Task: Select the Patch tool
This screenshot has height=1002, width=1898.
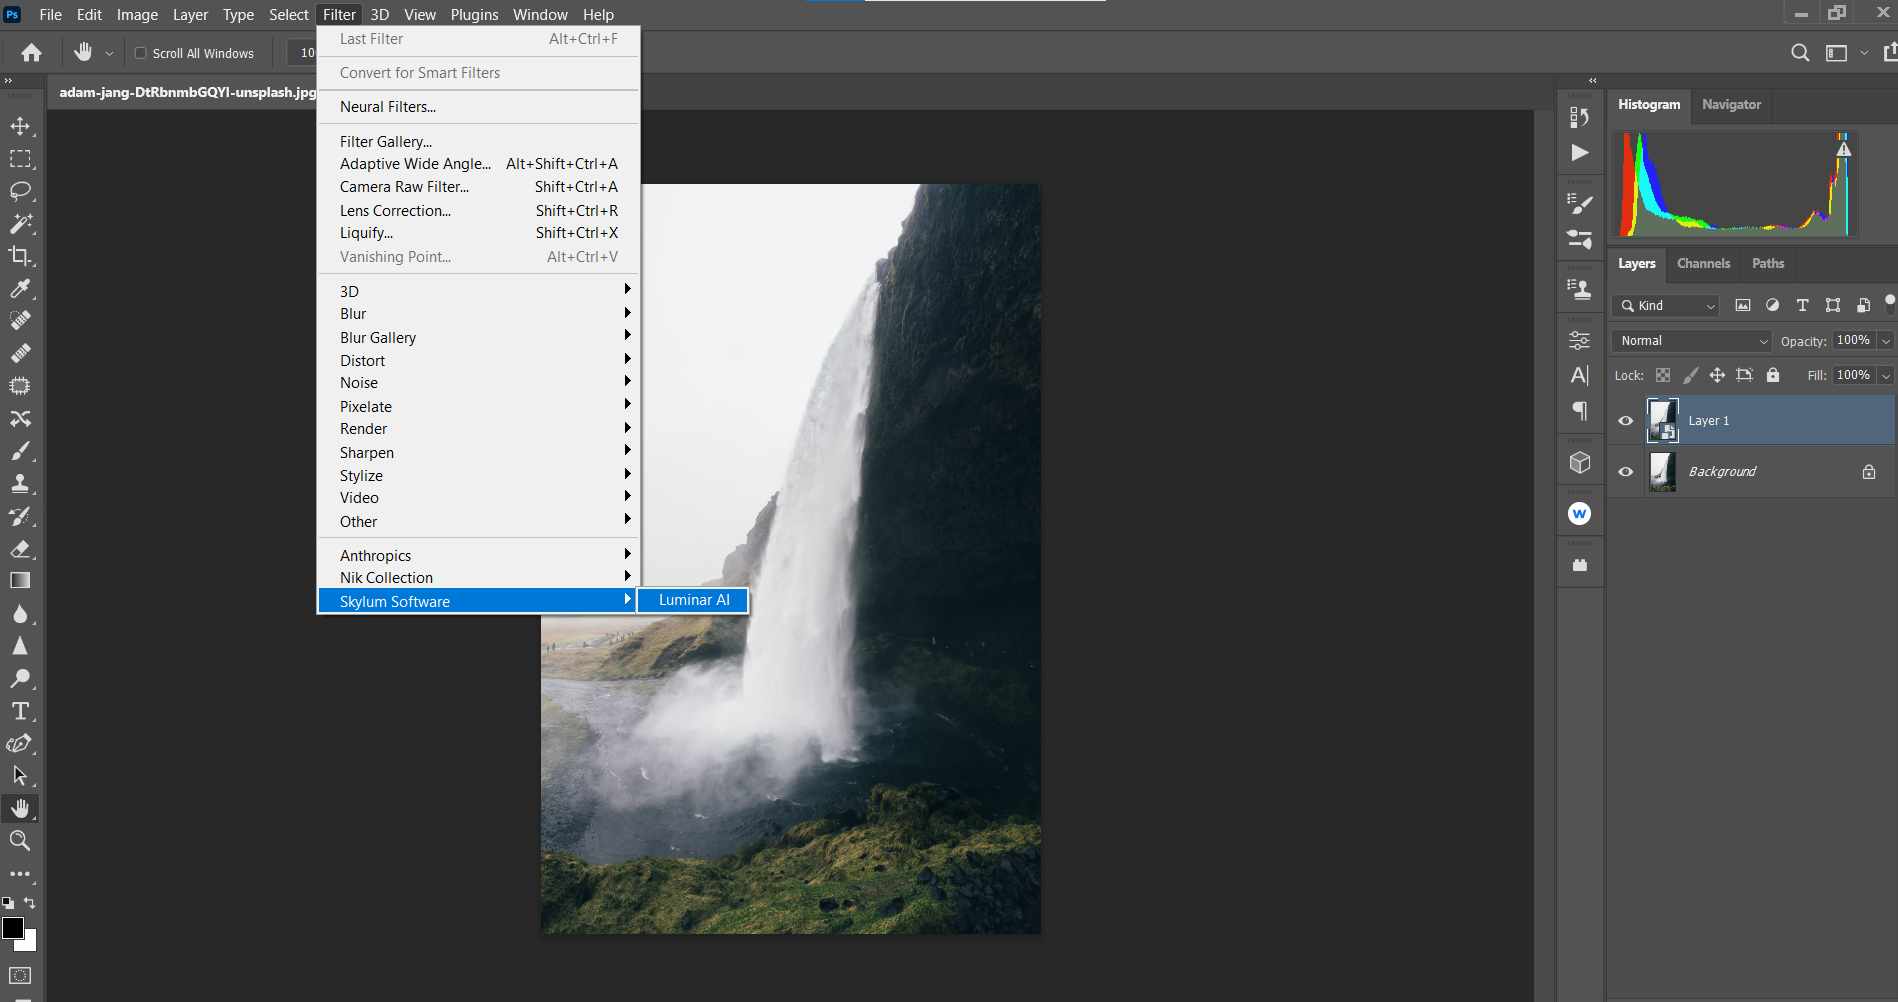Action: pos(20,386)
